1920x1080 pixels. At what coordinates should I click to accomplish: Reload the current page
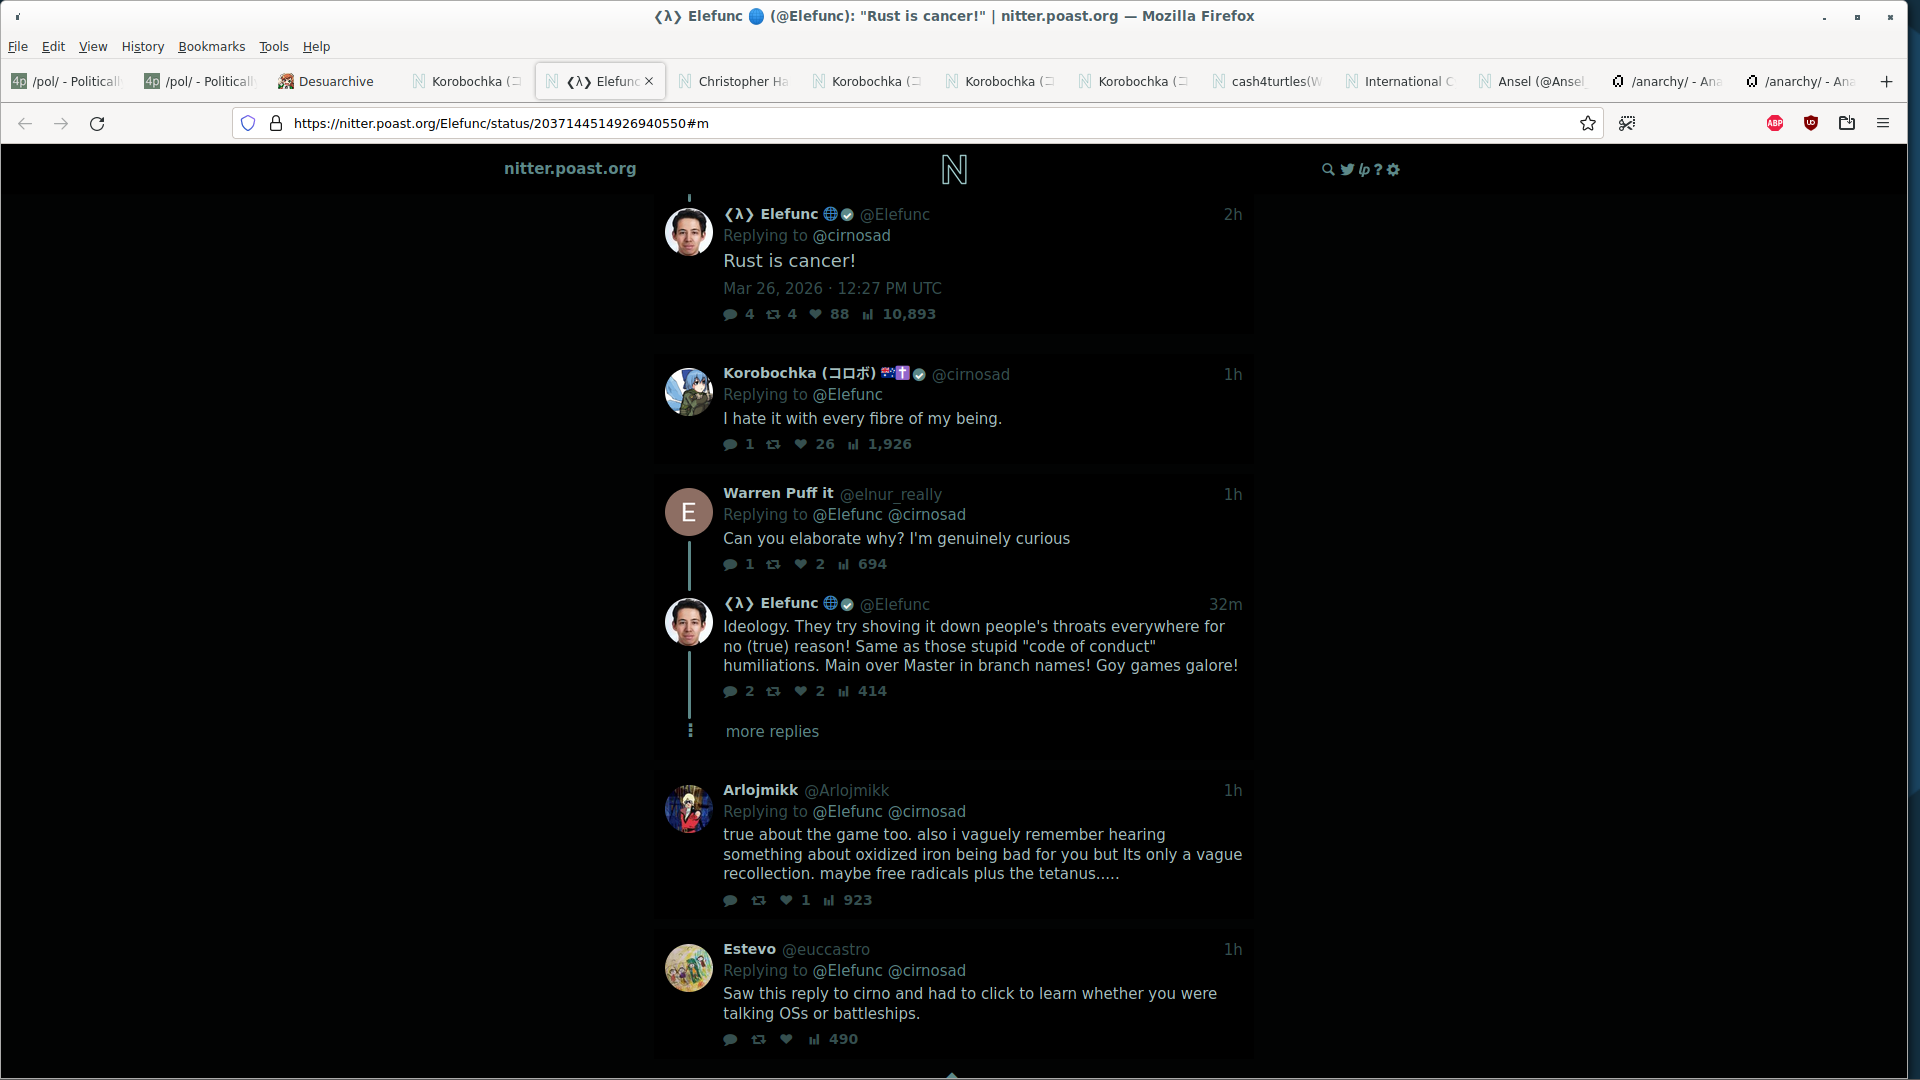(x=97, y=123)
